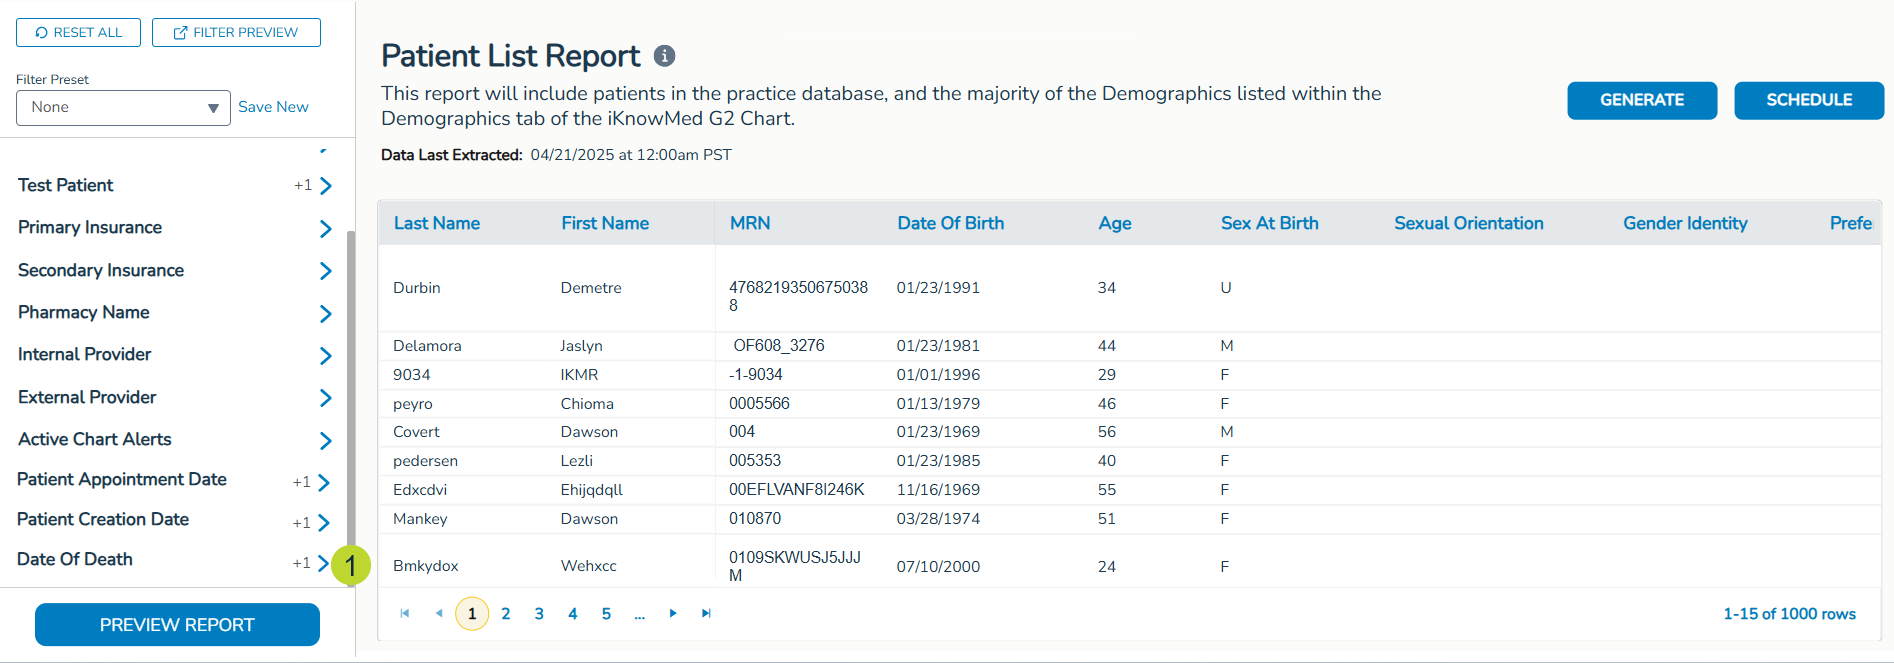1894x663 pixels.
Task: Go to the first page of results
Action: pyautogui.click(x=405, y=613)
